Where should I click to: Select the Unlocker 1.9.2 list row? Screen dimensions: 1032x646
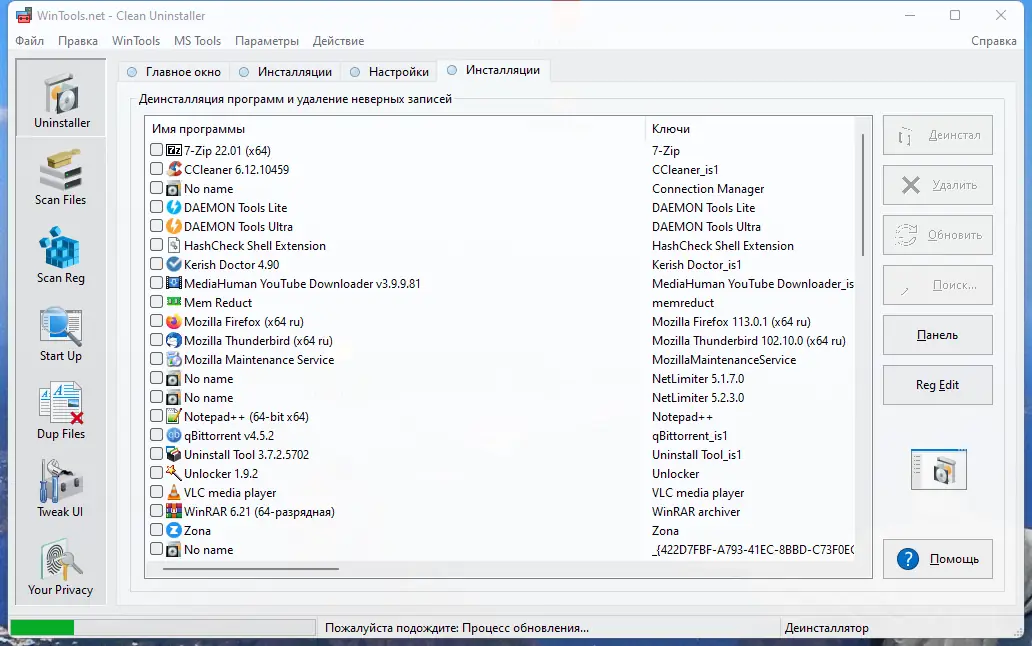pos(500,474)
